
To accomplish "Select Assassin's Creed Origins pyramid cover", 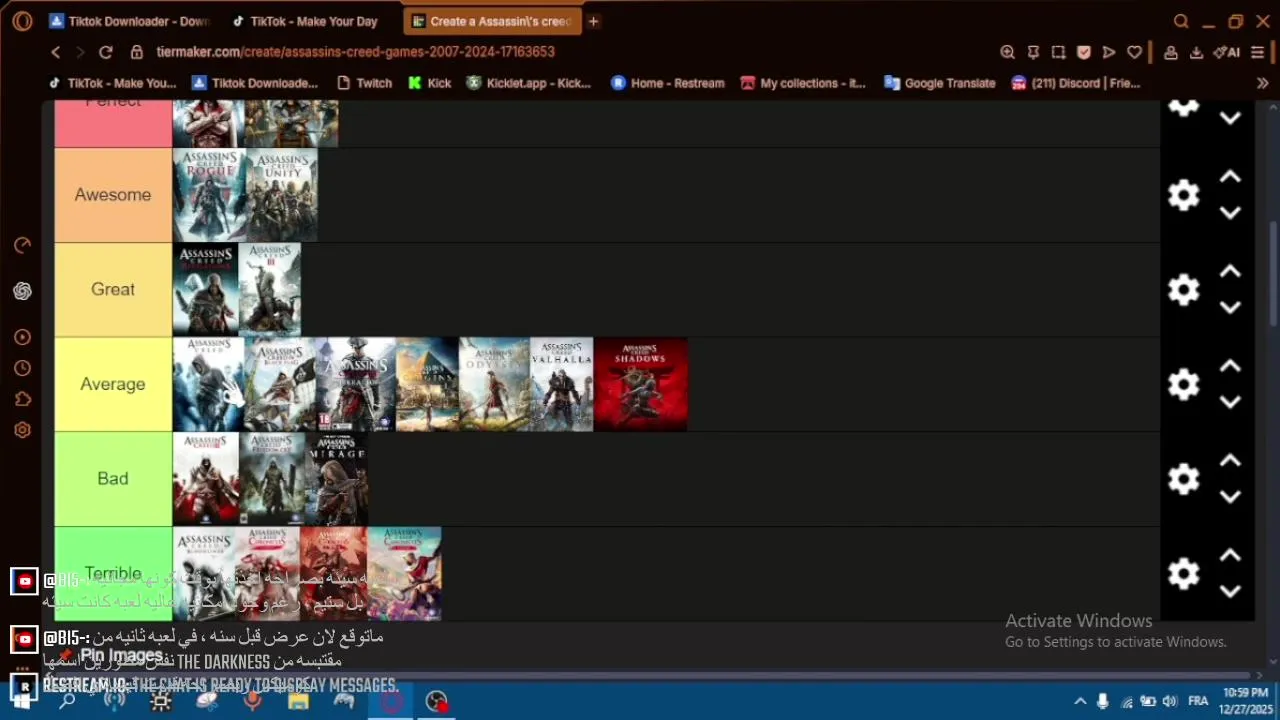I will click(x=427, y=384).
